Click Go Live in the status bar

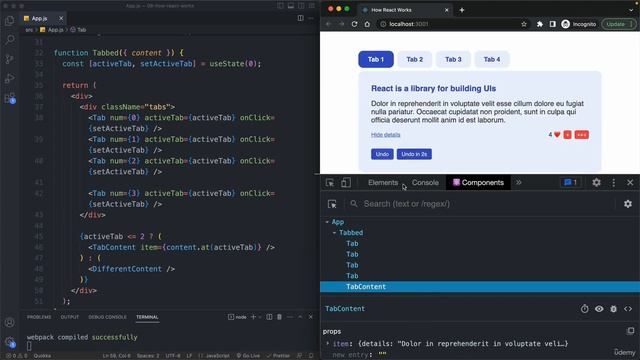248,356
